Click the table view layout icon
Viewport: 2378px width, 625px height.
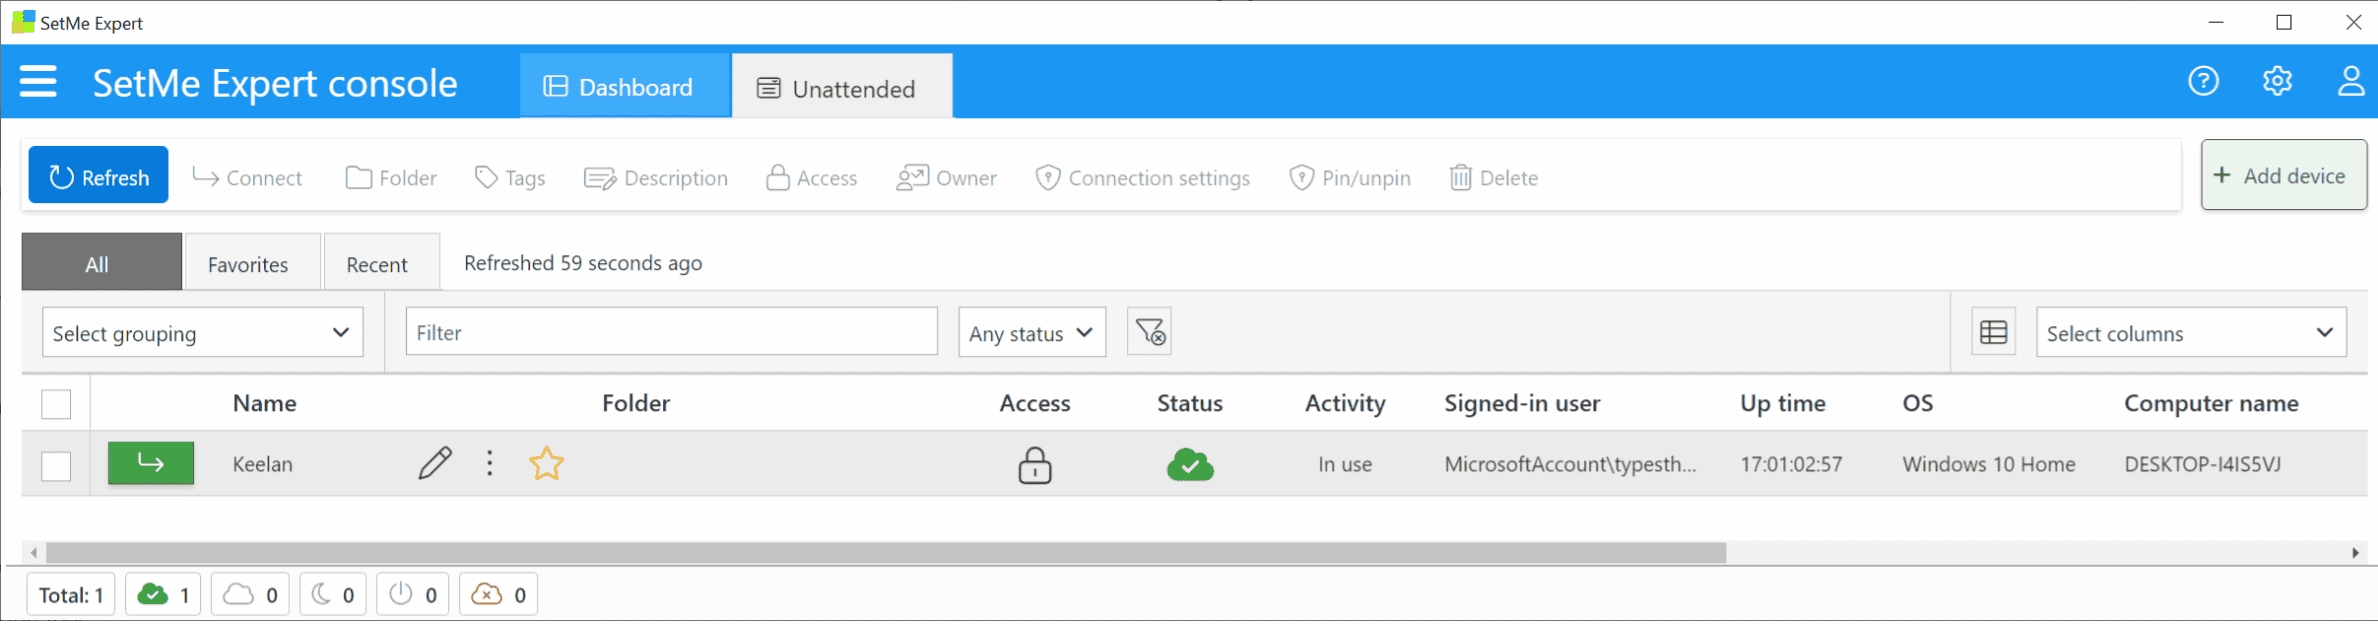tap(1993, 332)
